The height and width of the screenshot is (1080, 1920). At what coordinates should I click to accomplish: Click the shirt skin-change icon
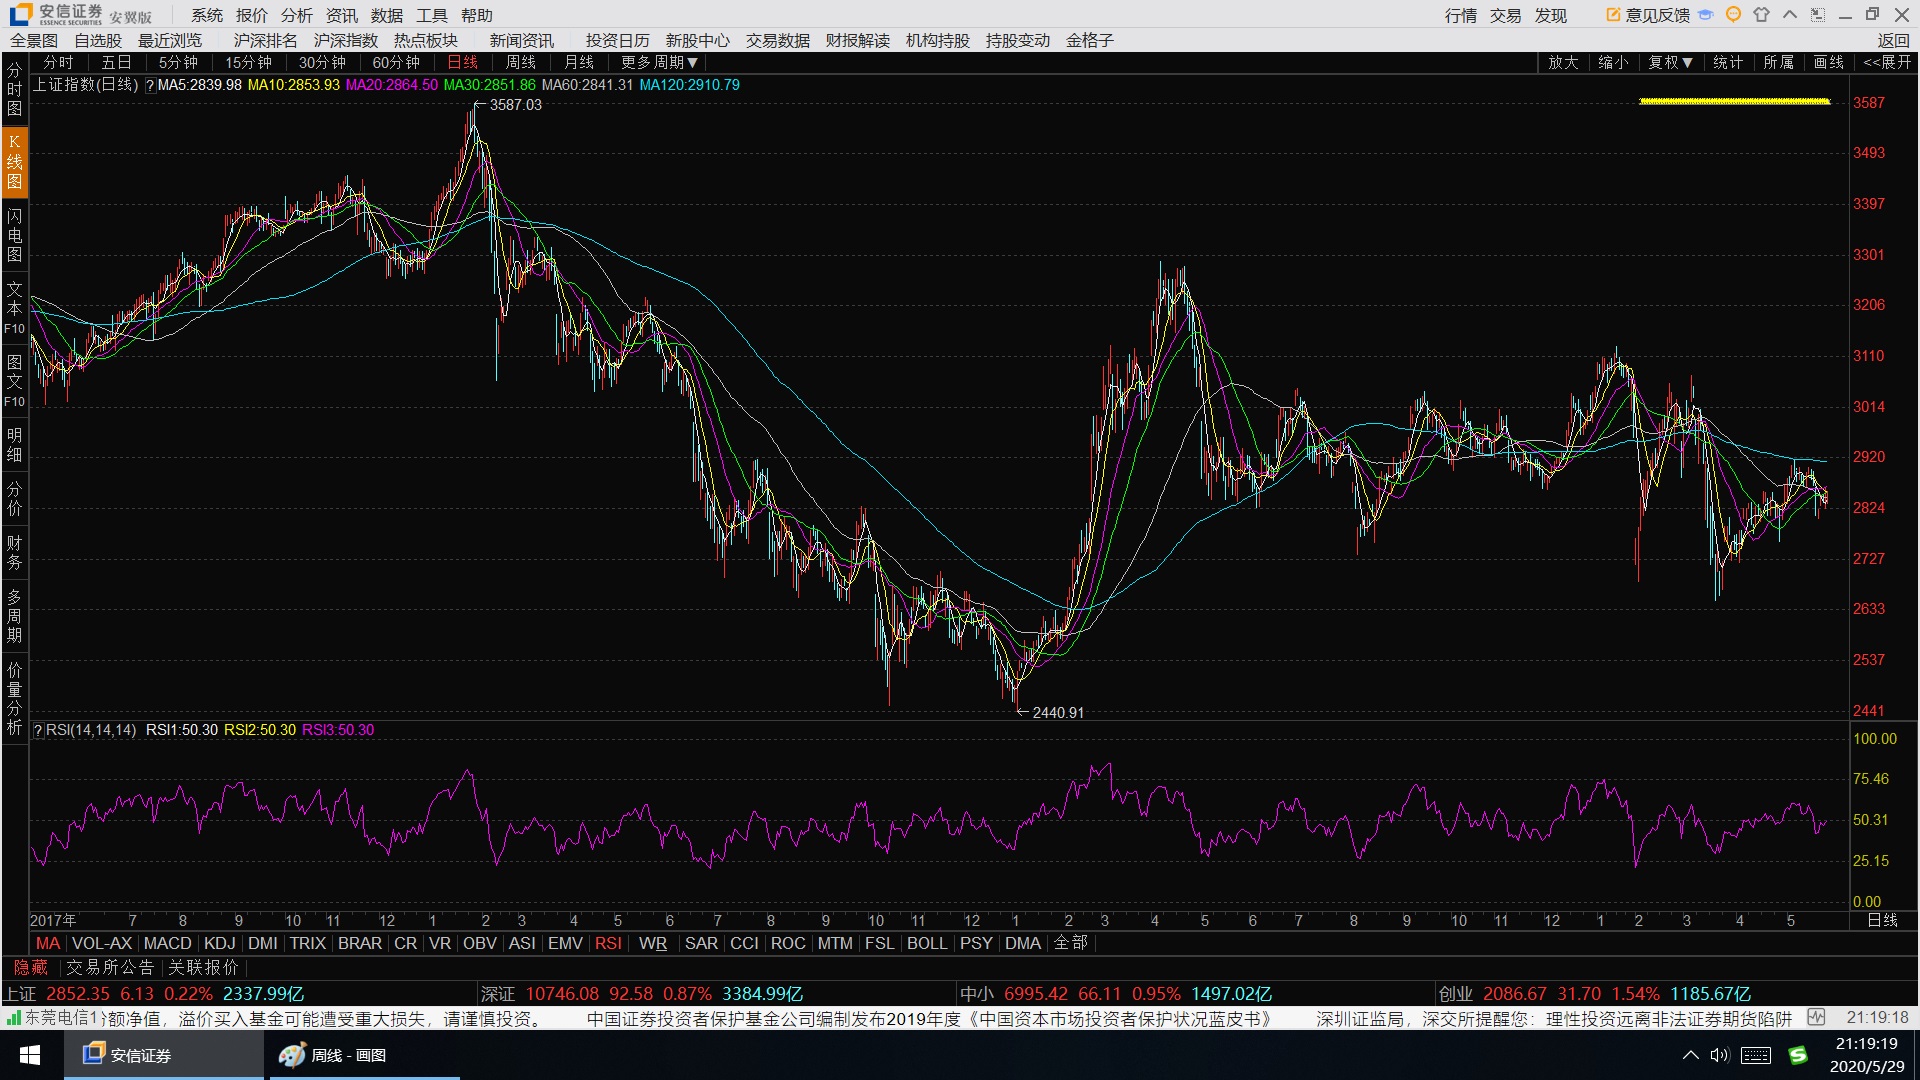pos(1762,15)
